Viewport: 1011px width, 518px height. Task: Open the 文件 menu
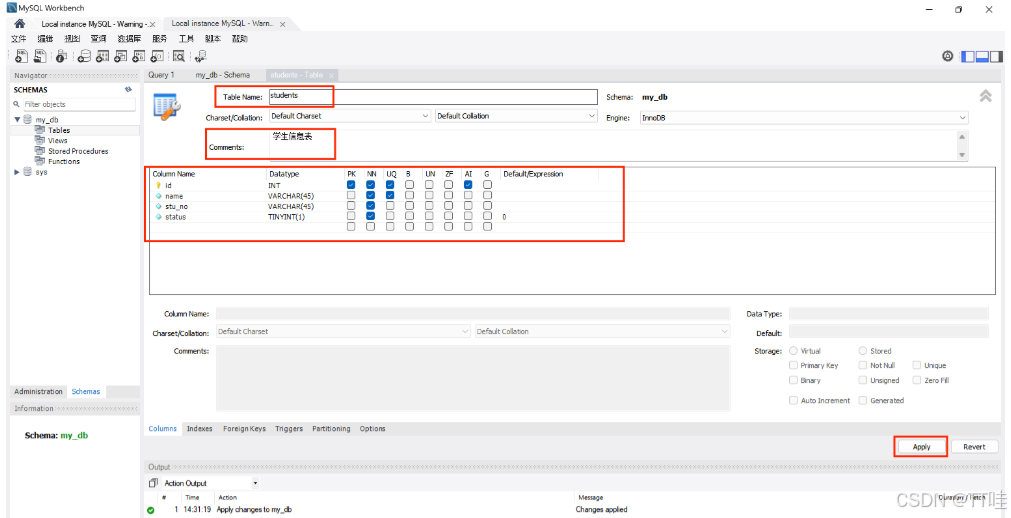pos(18,39)
